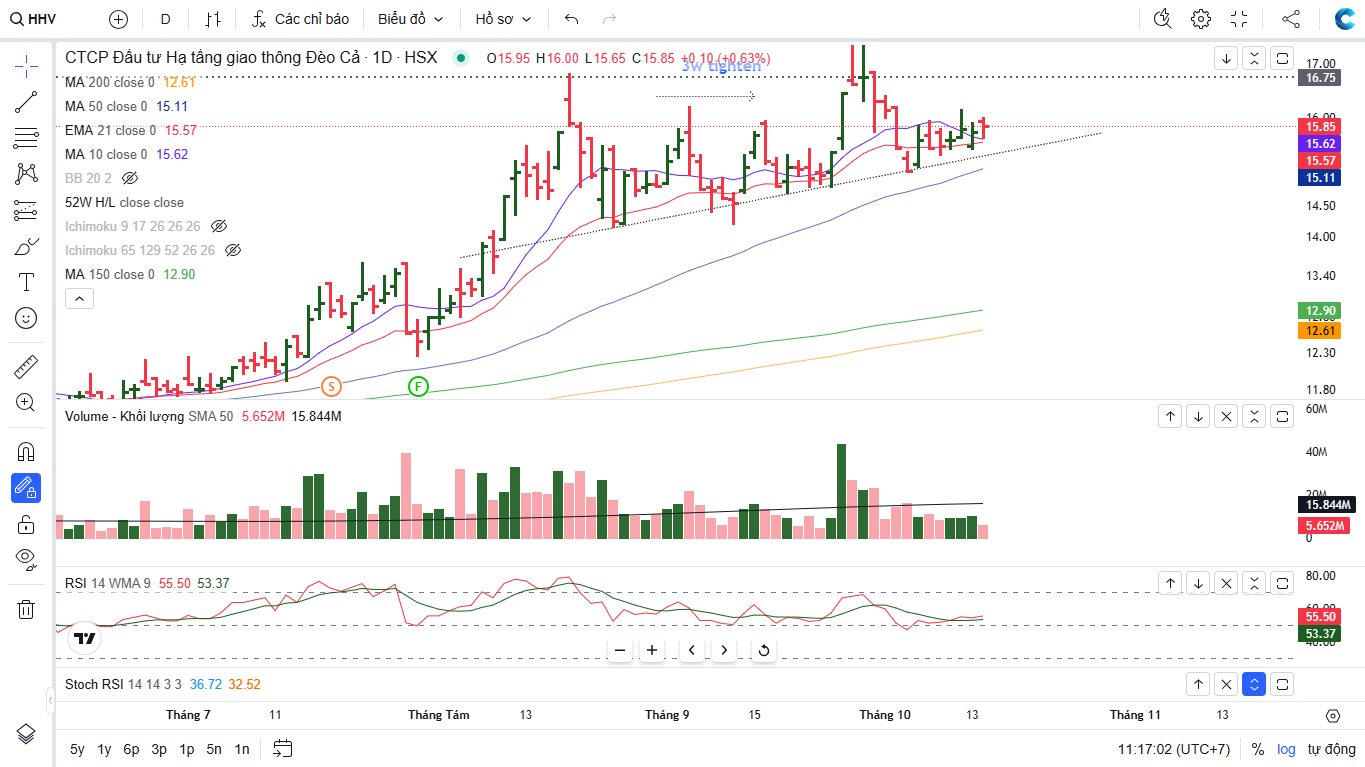Viewport: 1365px width, 767px height.
Task: Zoom in the chart with plus button
Action: pos(652,650)
